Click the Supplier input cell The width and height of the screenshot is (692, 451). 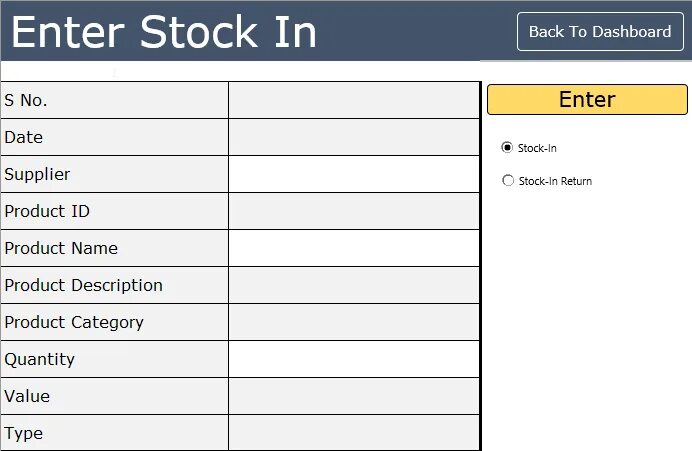click(354, 174)
